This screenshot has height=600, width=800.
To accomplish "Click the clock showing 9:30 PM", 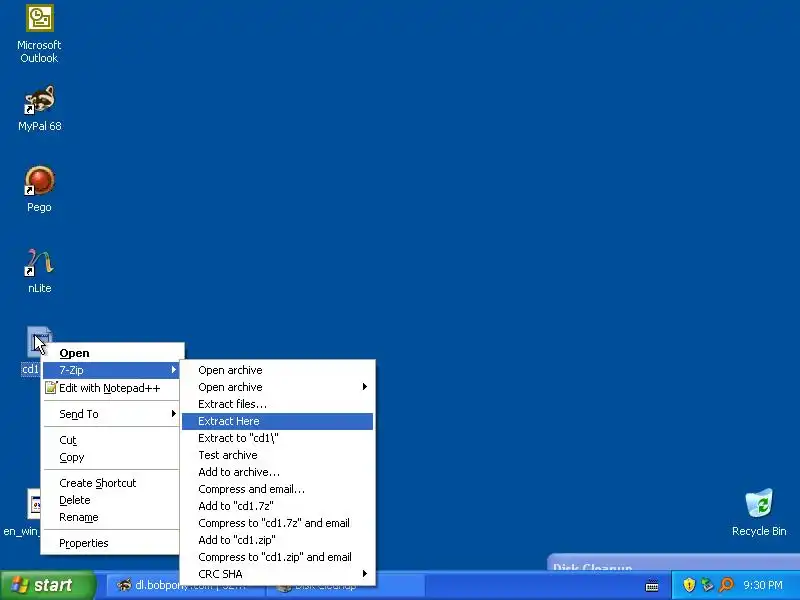I will (x=762, y=585).
